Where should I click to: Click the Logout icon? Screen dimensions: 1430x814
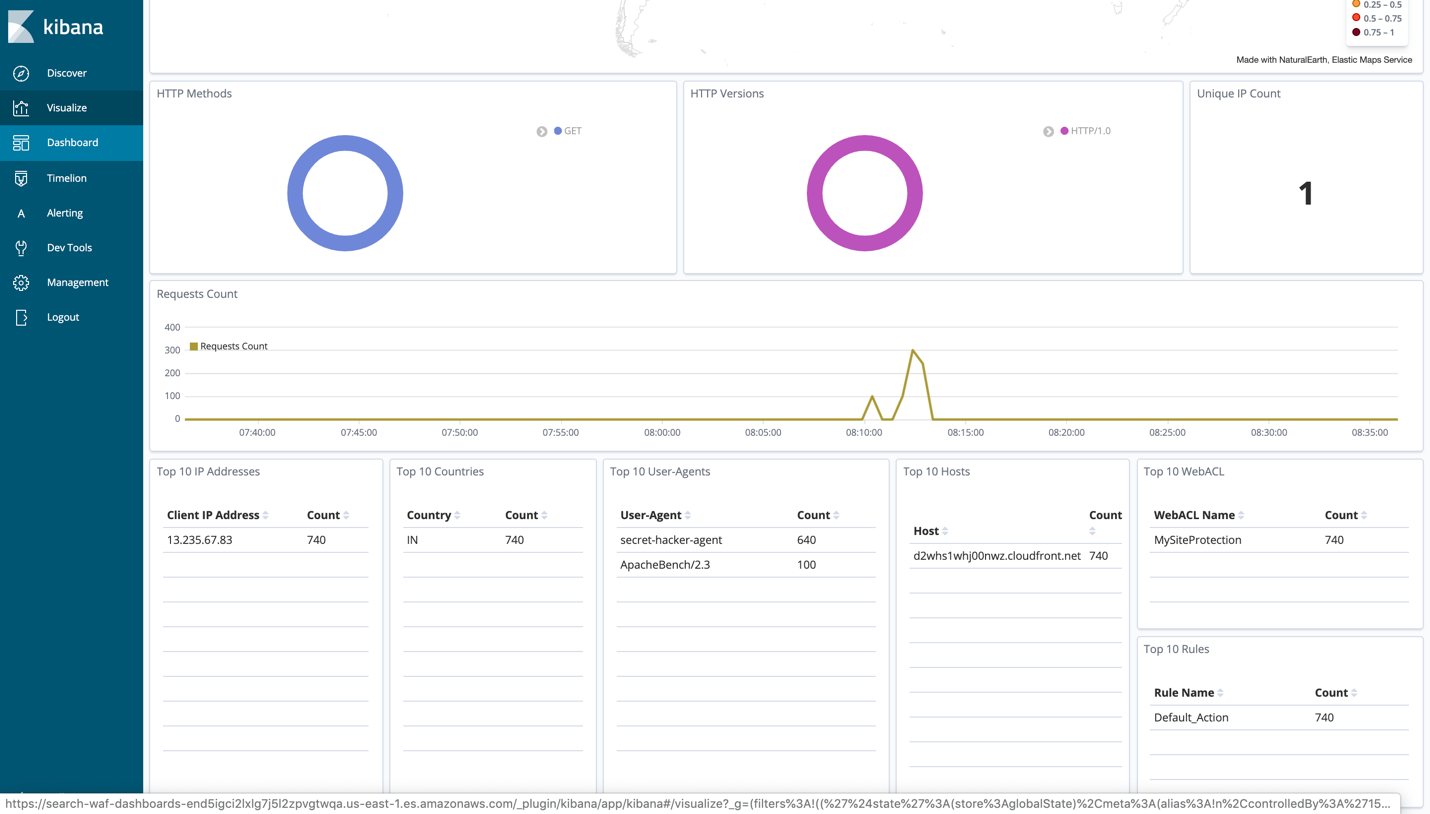coord(21,317)
